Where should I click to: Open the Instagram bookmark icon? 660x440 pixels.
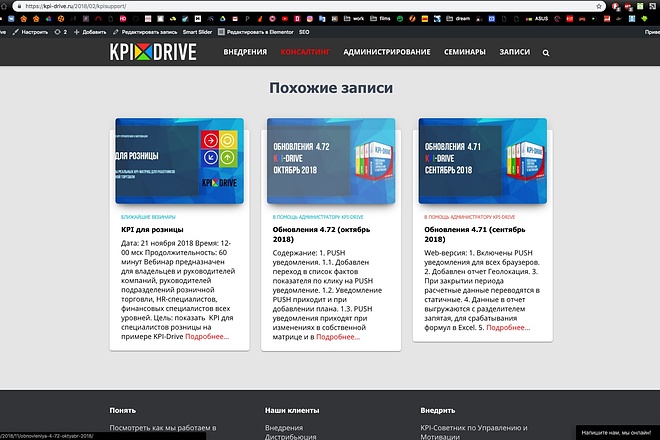point(310,19)
